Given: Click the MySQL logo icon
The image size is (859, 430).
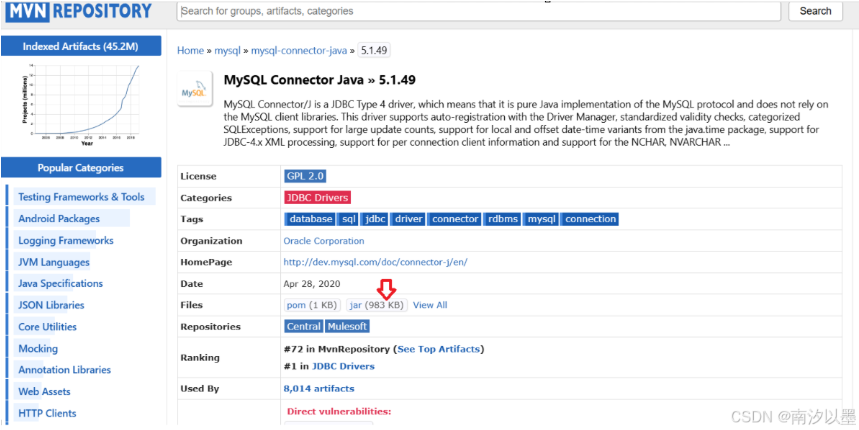Looking at the screenshot, I should 194,92.
